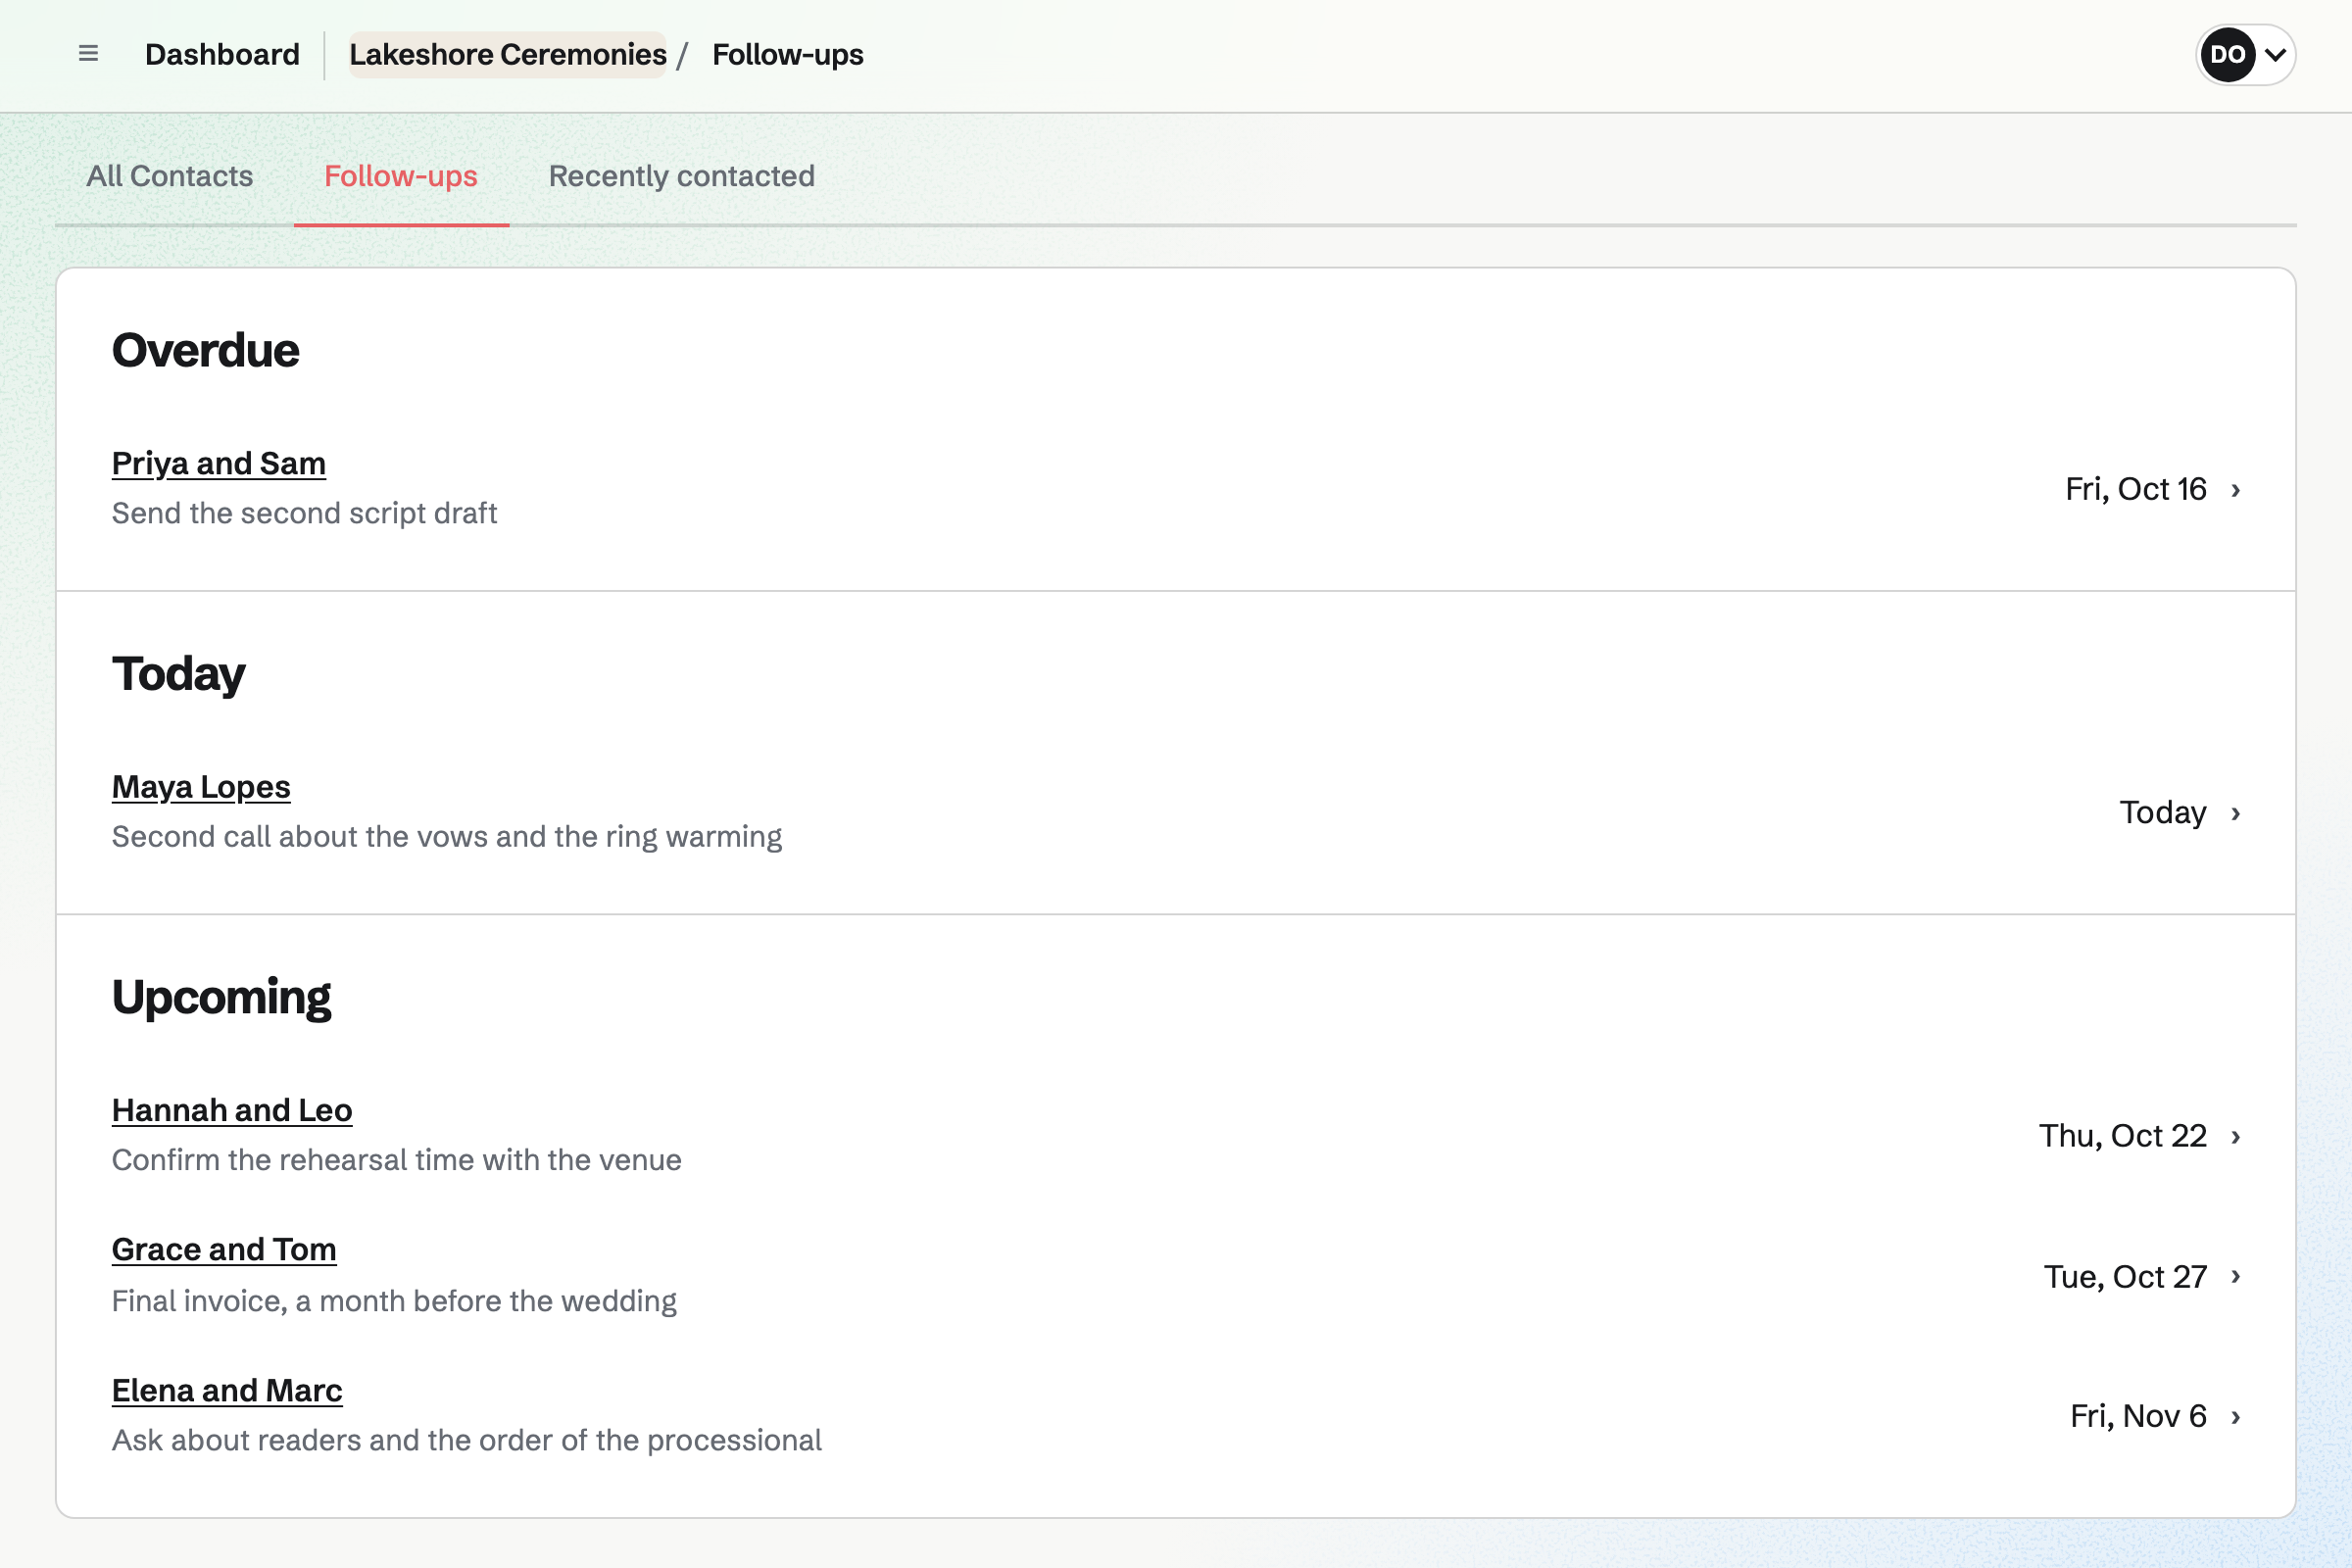
Task: Click the Tue, Oct 27 date
Action: pyautogui.click(x=2125, y=1277)
